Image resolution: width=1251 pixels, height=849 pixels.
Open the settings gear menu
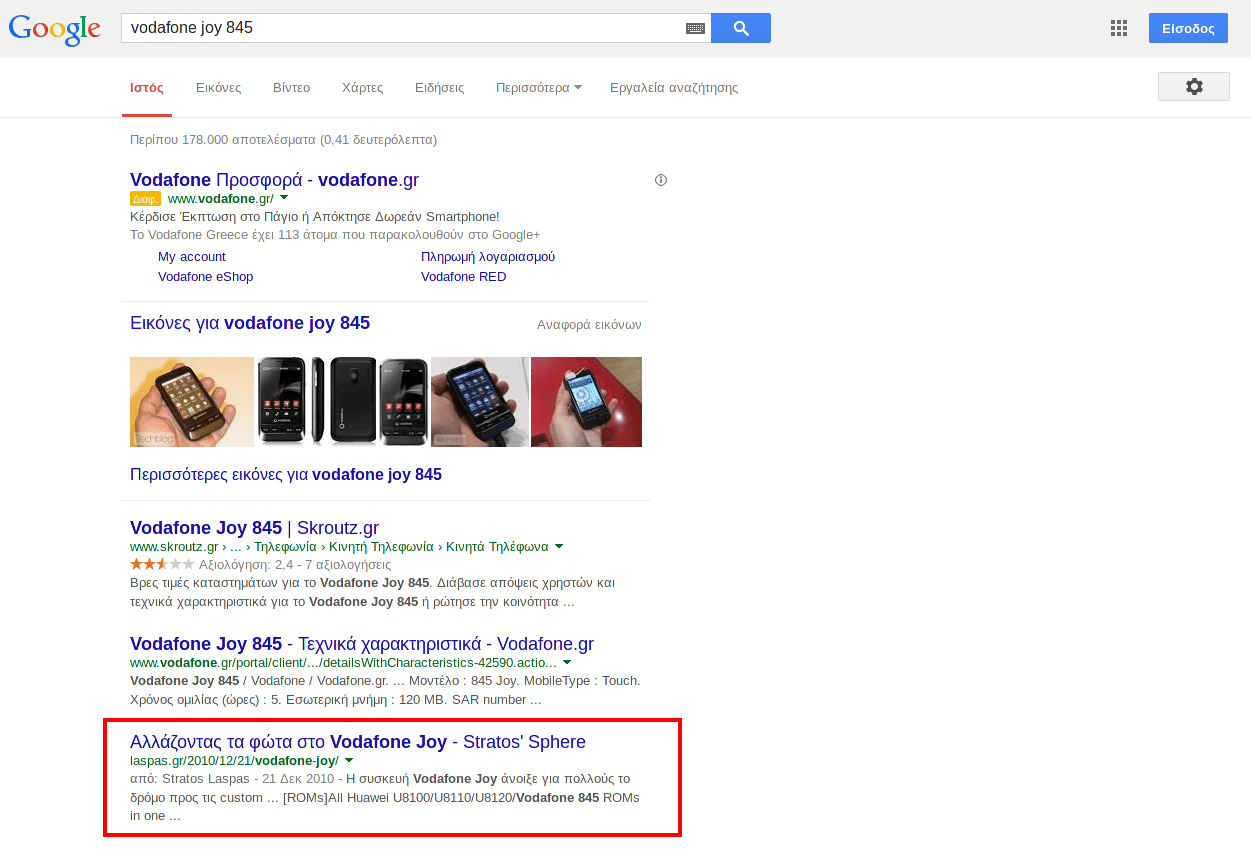1194,87
